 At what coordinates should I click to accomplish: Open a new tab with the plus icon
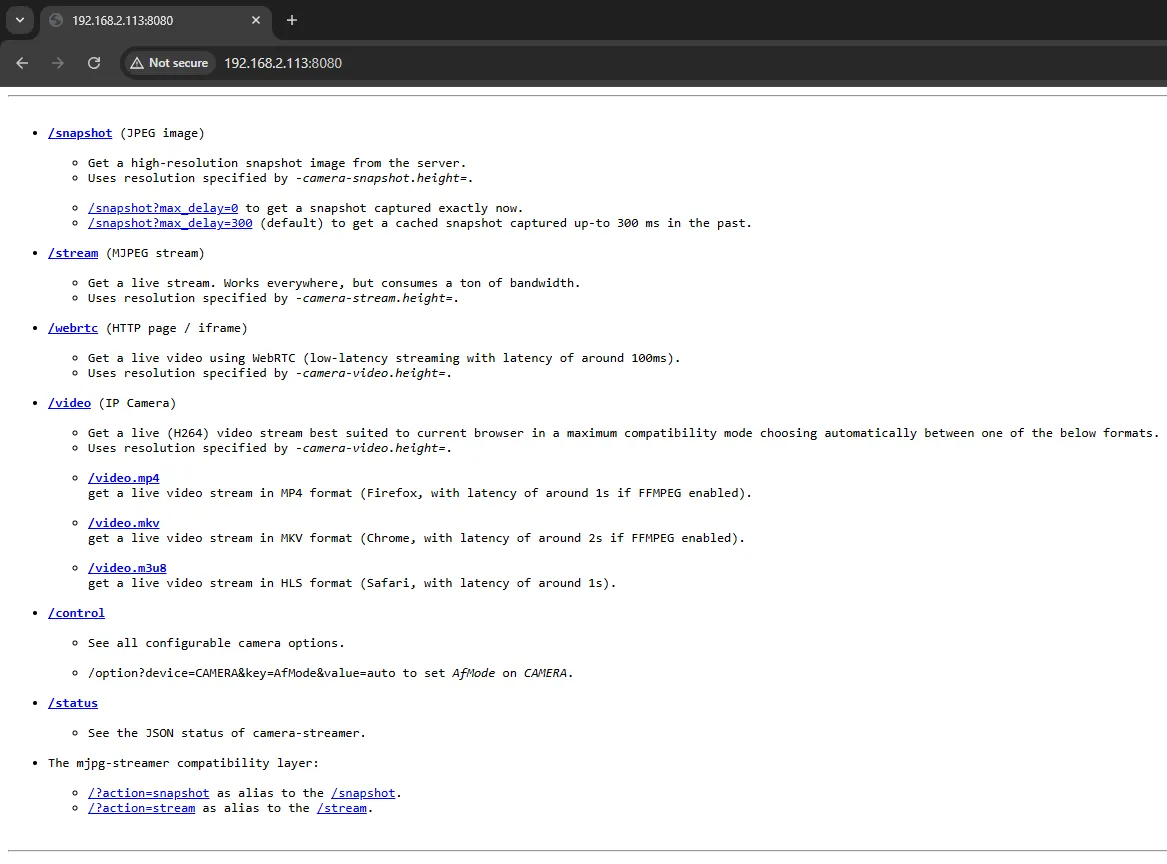tap(292, 20)
